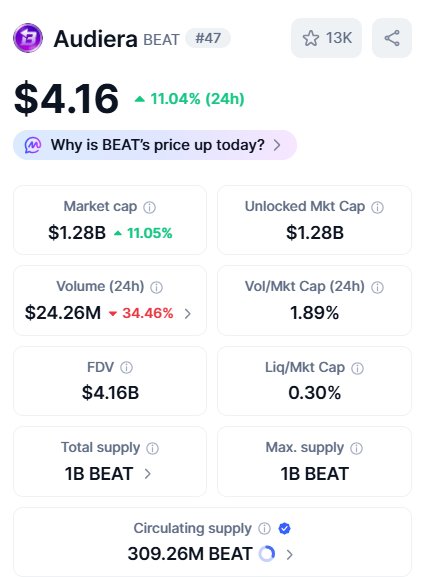The width and height of the screenshot is (430, 577).
Task: Add BEAT to watchlist via star button
Action: (x=326, y=38)
